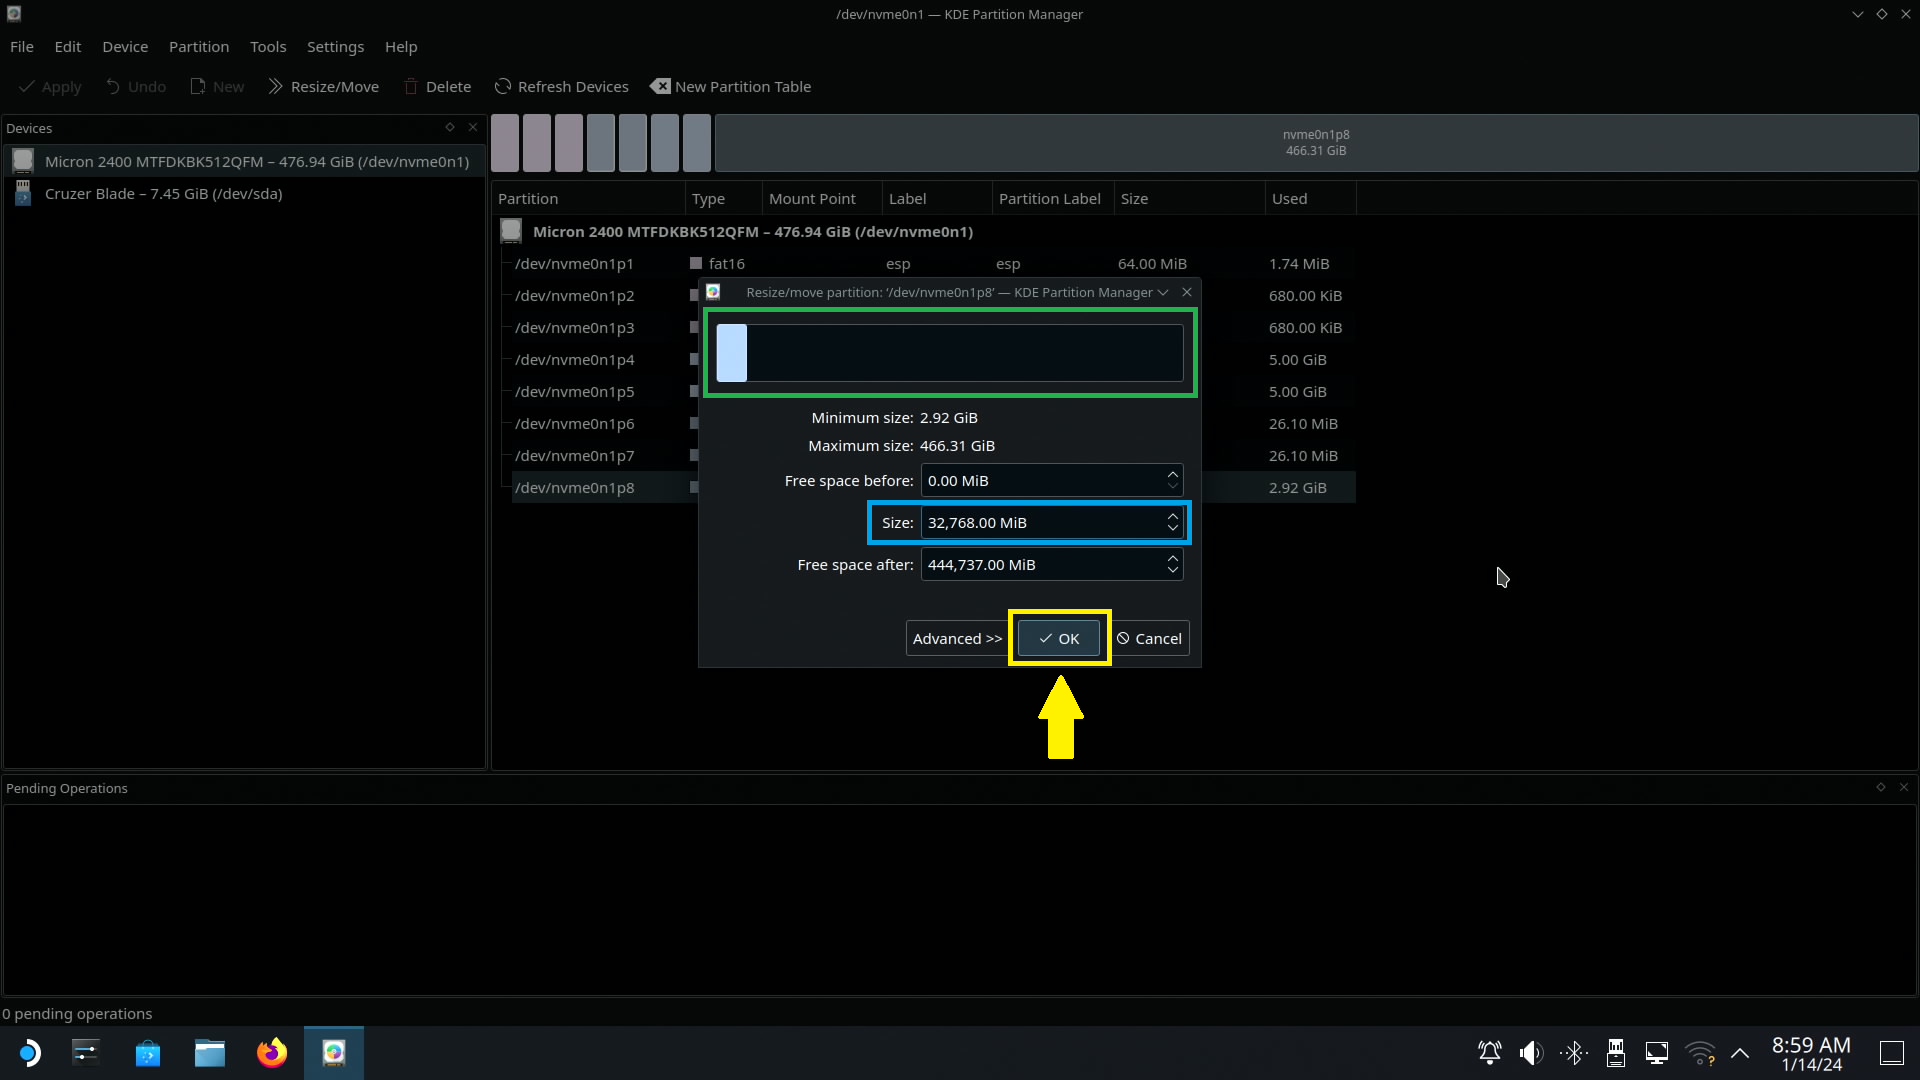
Task: Close the Pending Operations panel
Action: coord(1904,788)
